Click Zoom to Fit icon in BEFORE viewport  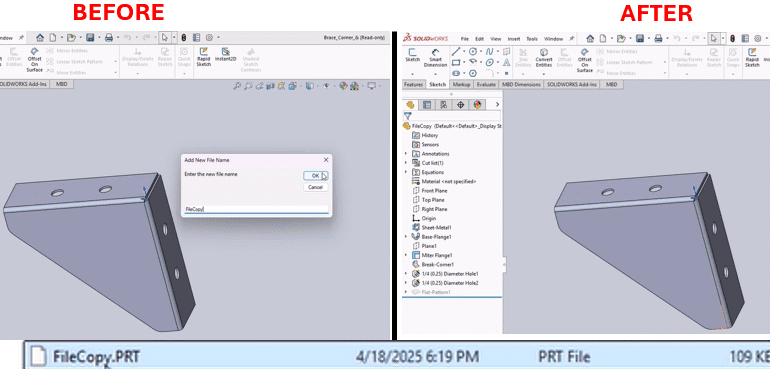click(x=237, y=86)
